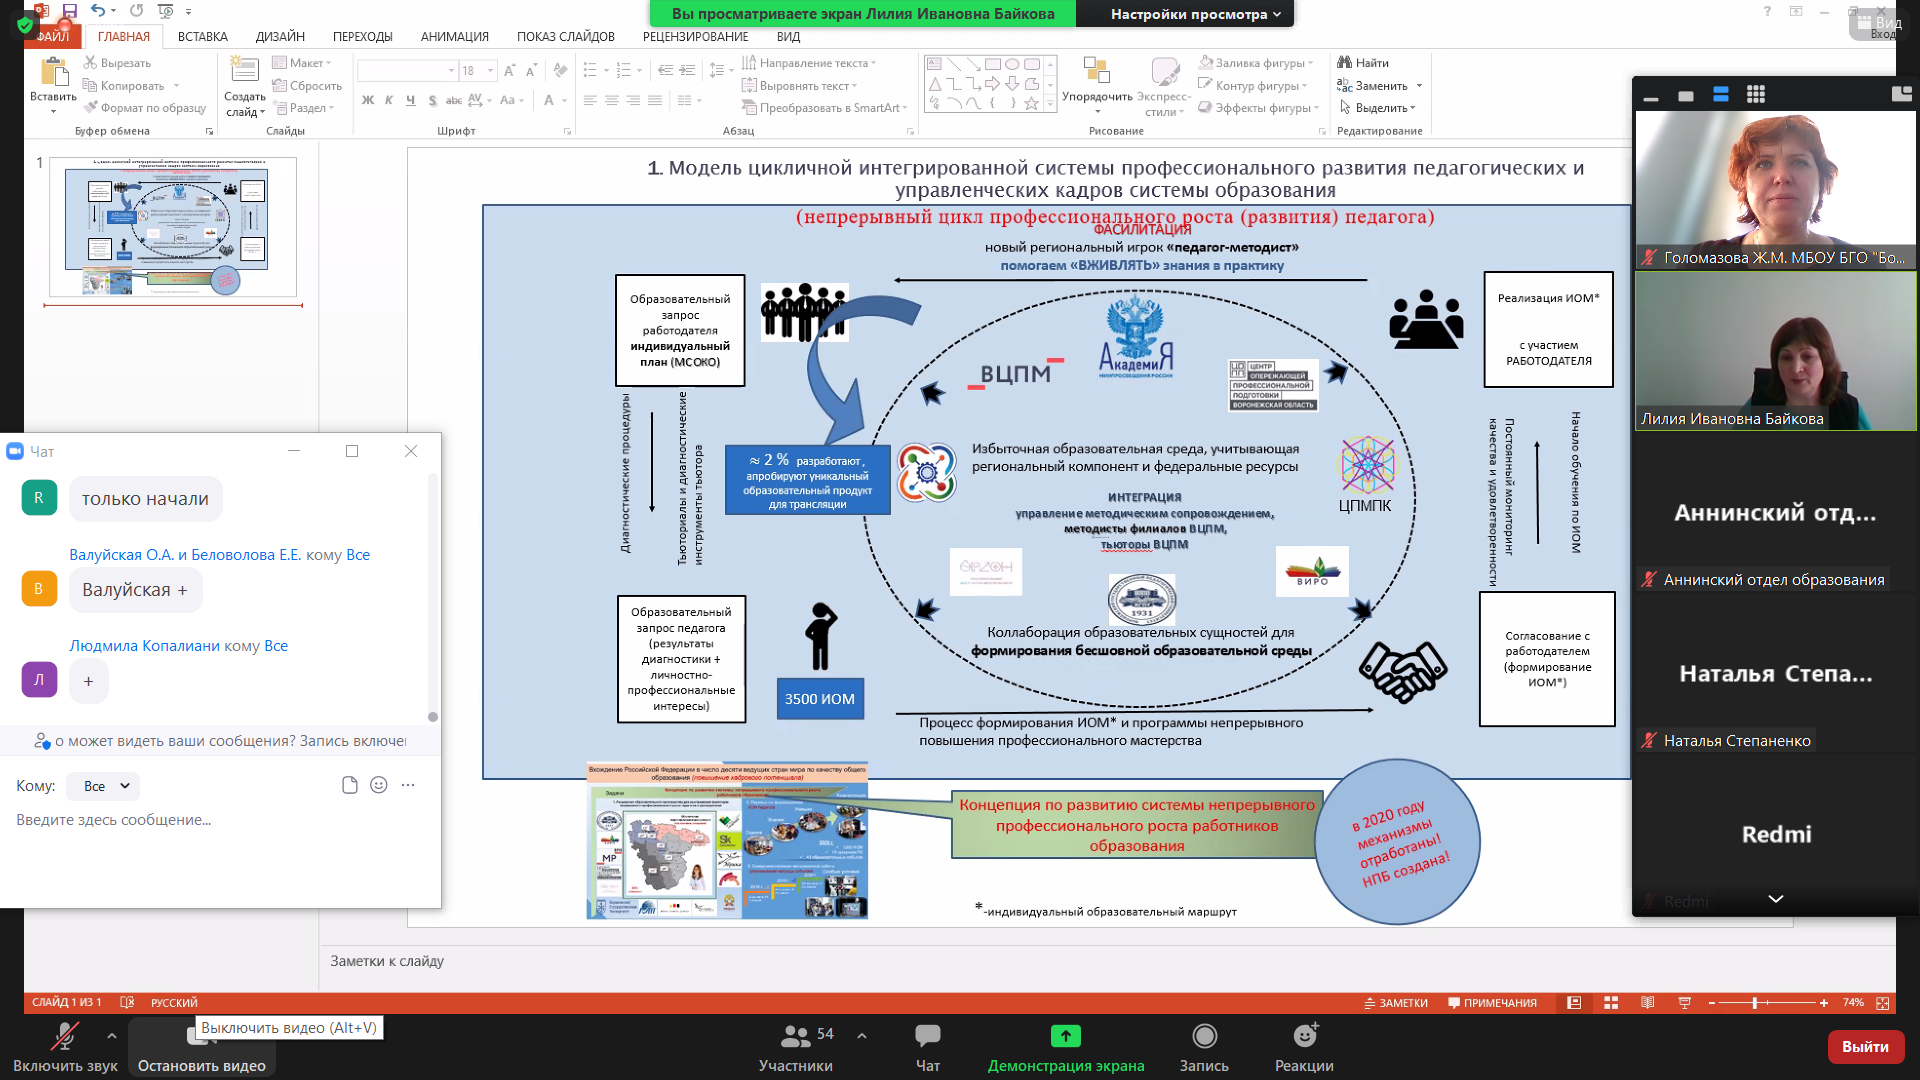Open the ВСТАВКА ribbon tab
This screenshot has width=1920, height=1080.
click(202, 37)
